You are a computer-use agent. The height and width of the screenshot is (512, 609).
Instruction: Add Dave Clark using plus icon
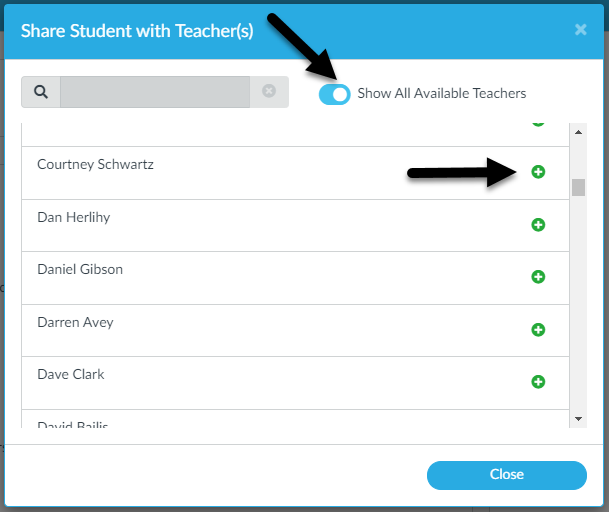(538, 381)
